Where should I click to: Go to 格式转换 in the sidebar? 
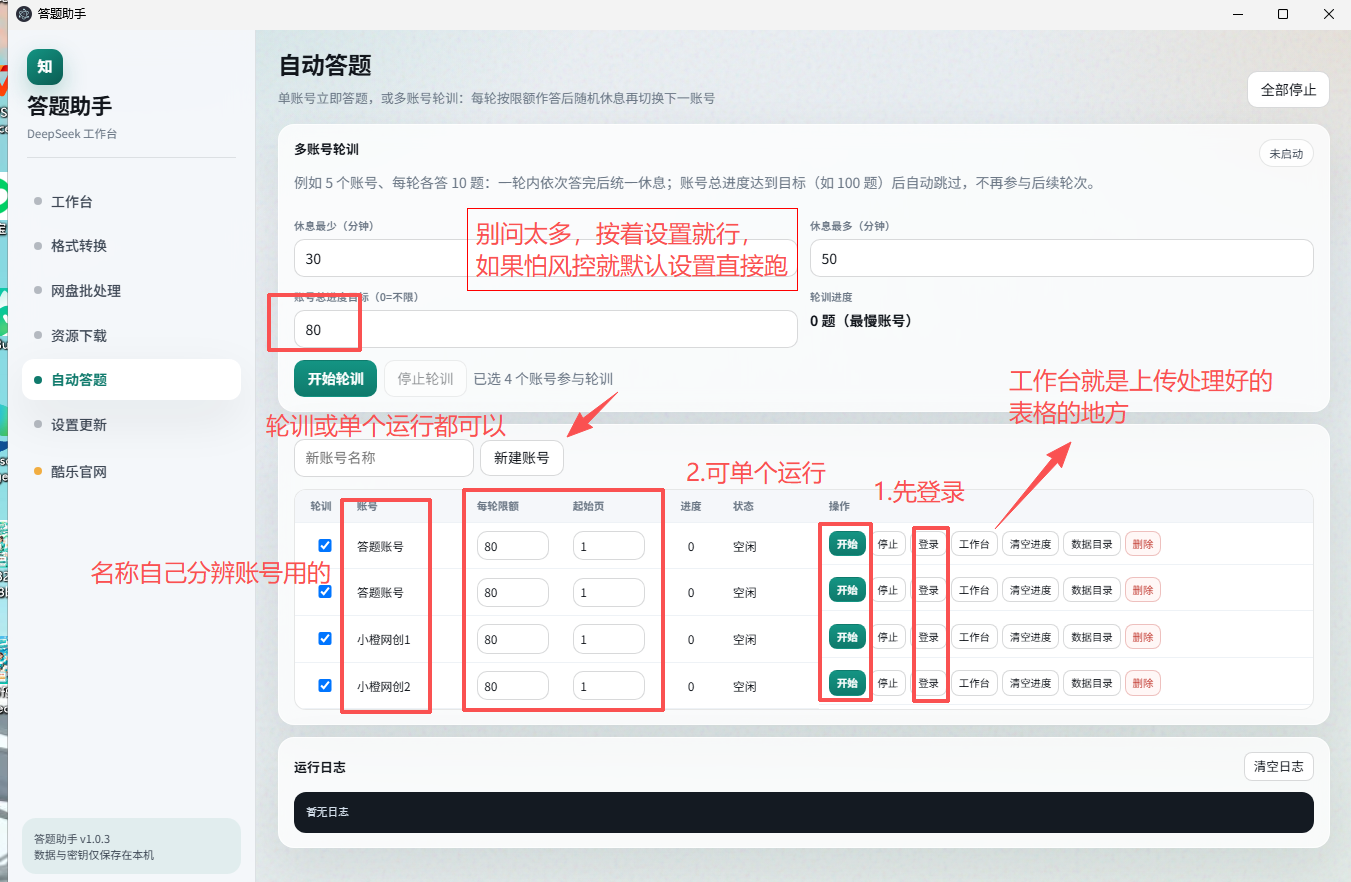click(x=131, y=246)
